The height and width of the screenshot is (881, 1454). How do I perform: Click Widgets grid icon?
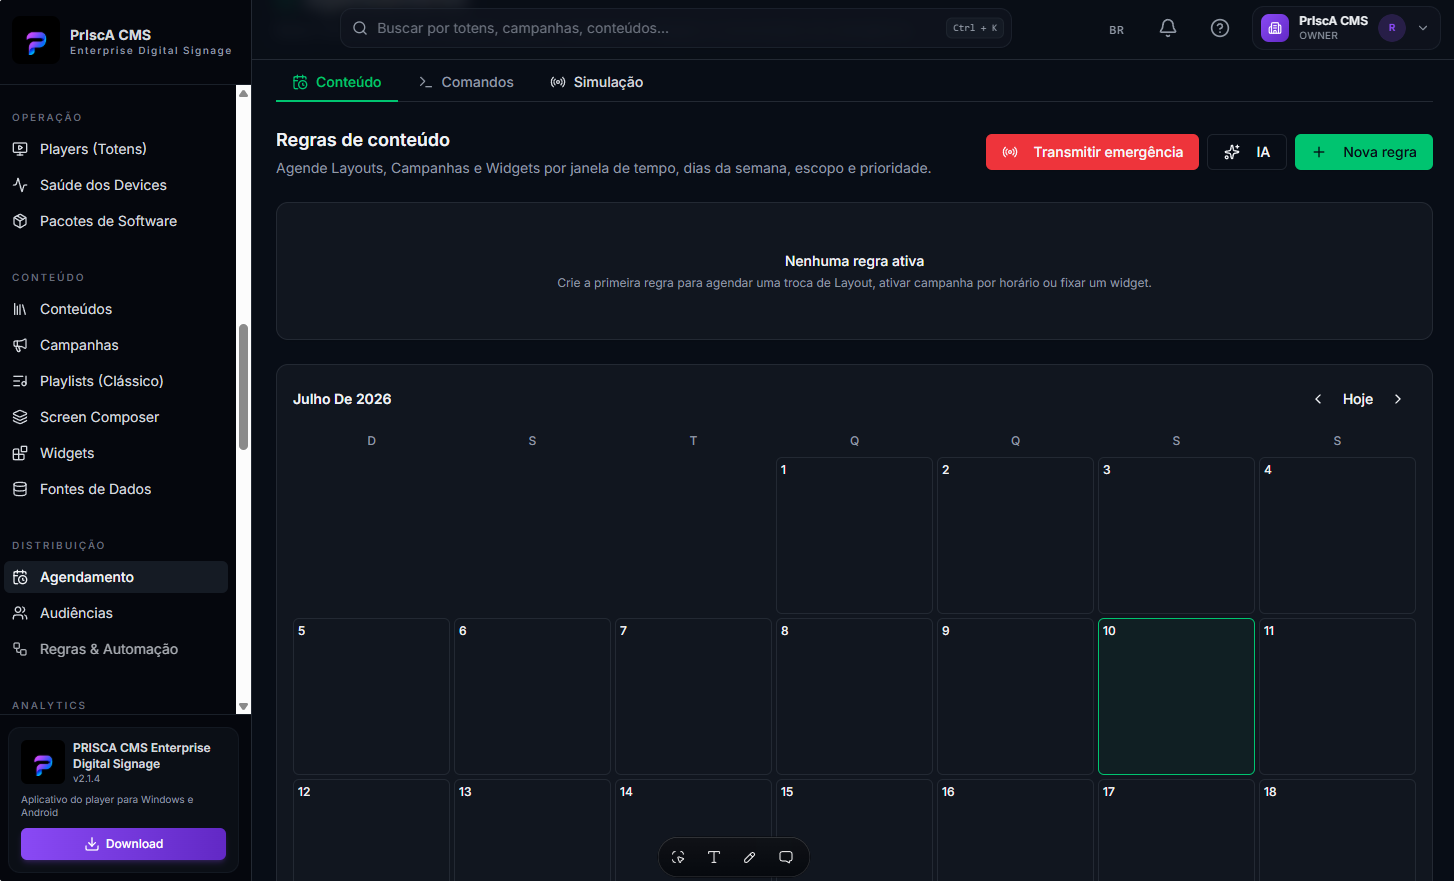pos(20,453)
